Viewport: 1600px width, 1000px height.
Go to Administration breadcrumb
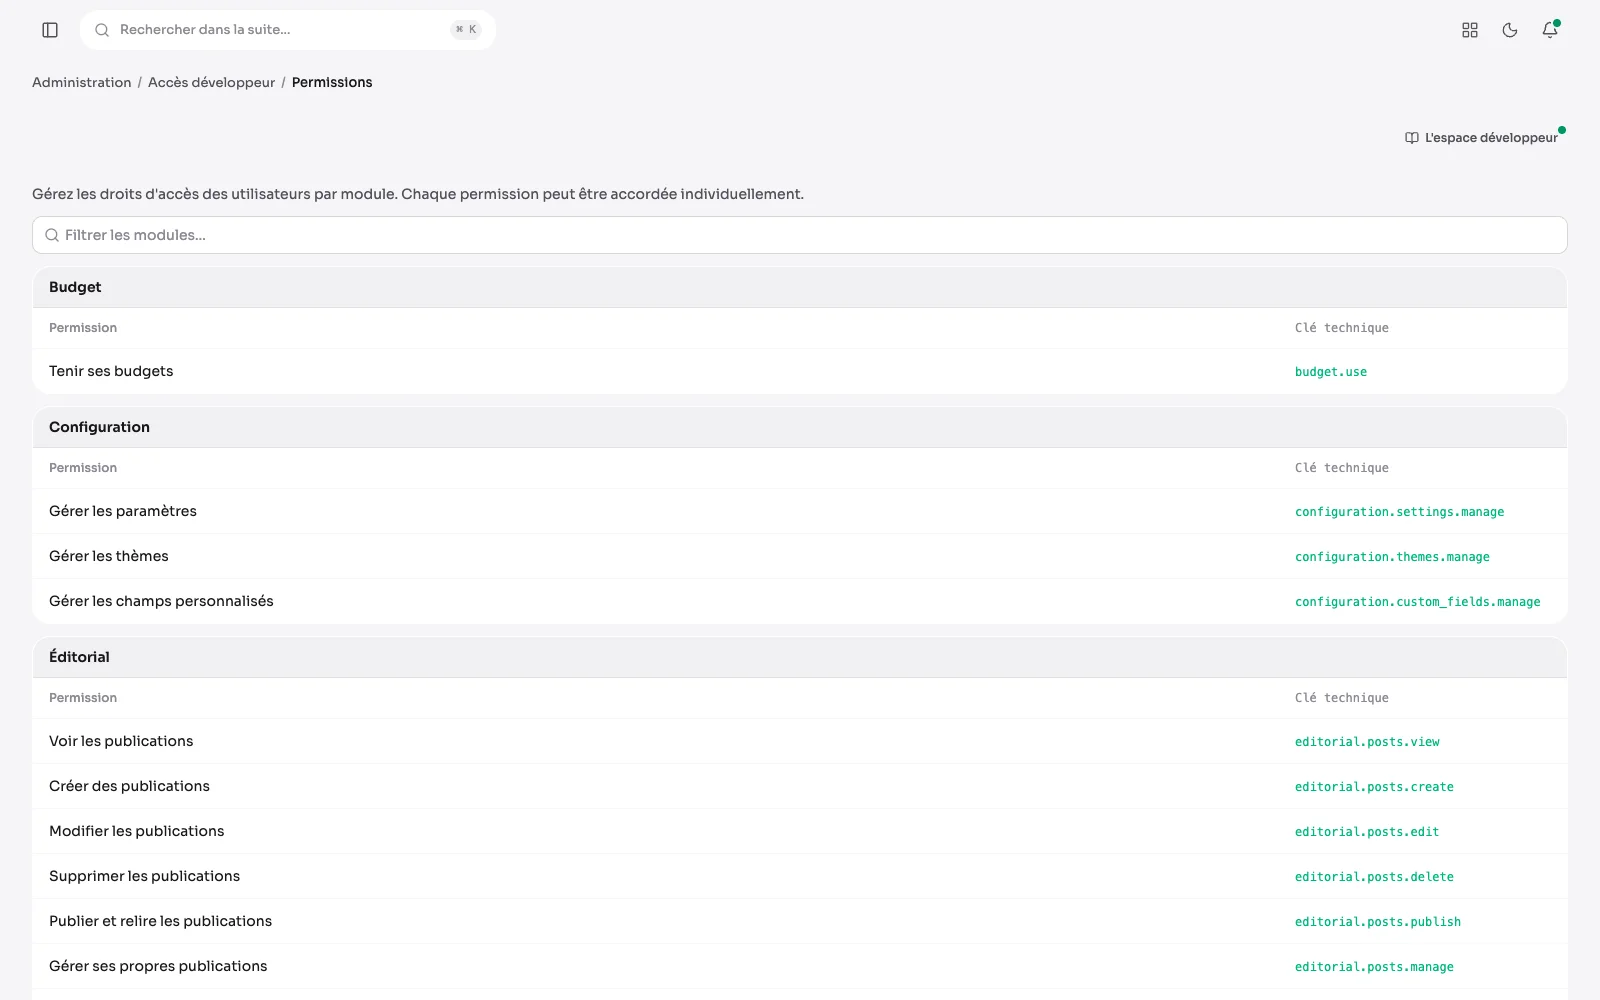pyautogui.click(x=81, y=82)
